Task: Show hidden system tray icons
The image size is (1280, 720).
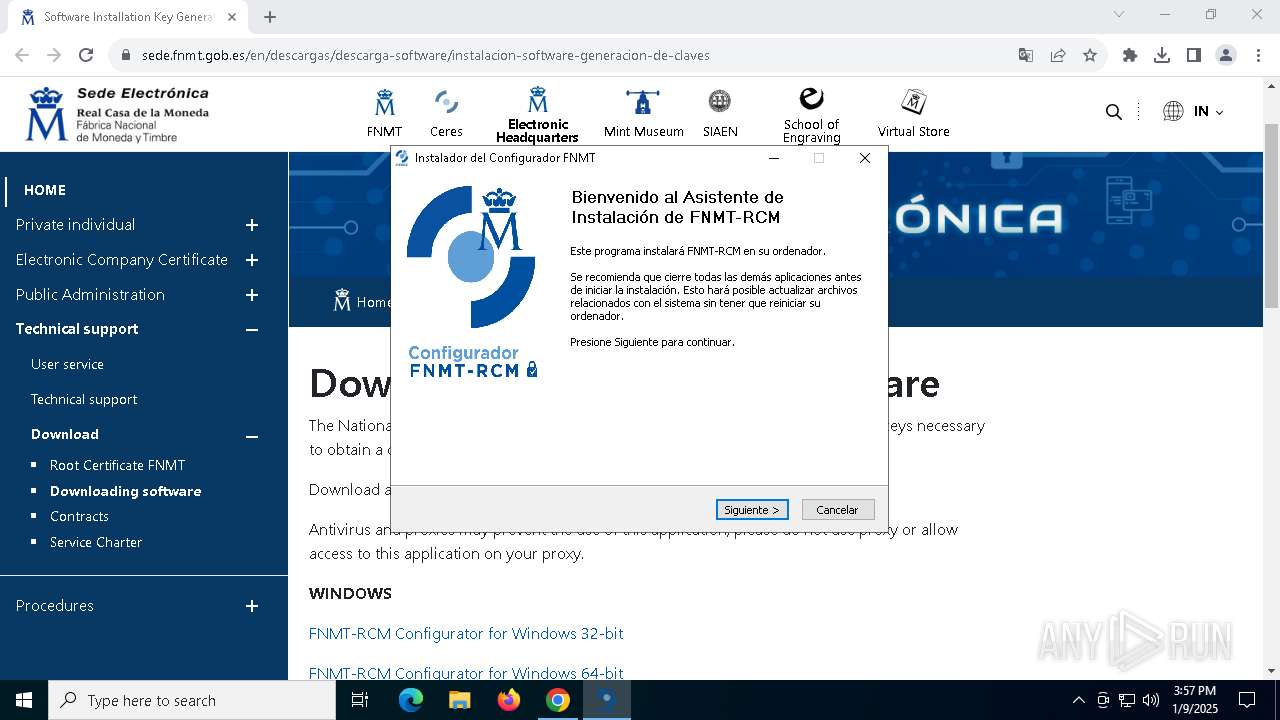Action: point(1078,700)
